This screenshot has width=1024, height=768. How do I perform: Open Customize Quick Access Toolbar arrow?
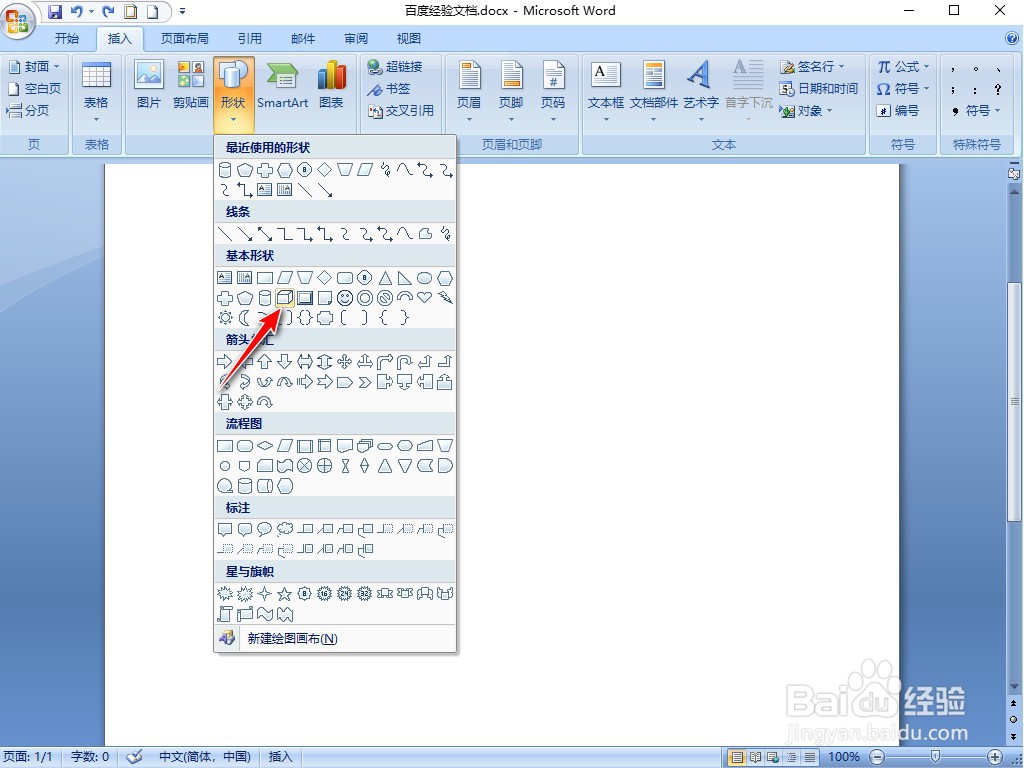(x=182, y=11)
